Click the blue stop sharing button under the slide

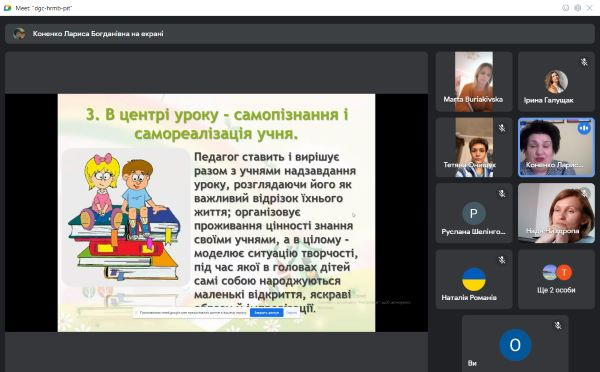point(267,313)
